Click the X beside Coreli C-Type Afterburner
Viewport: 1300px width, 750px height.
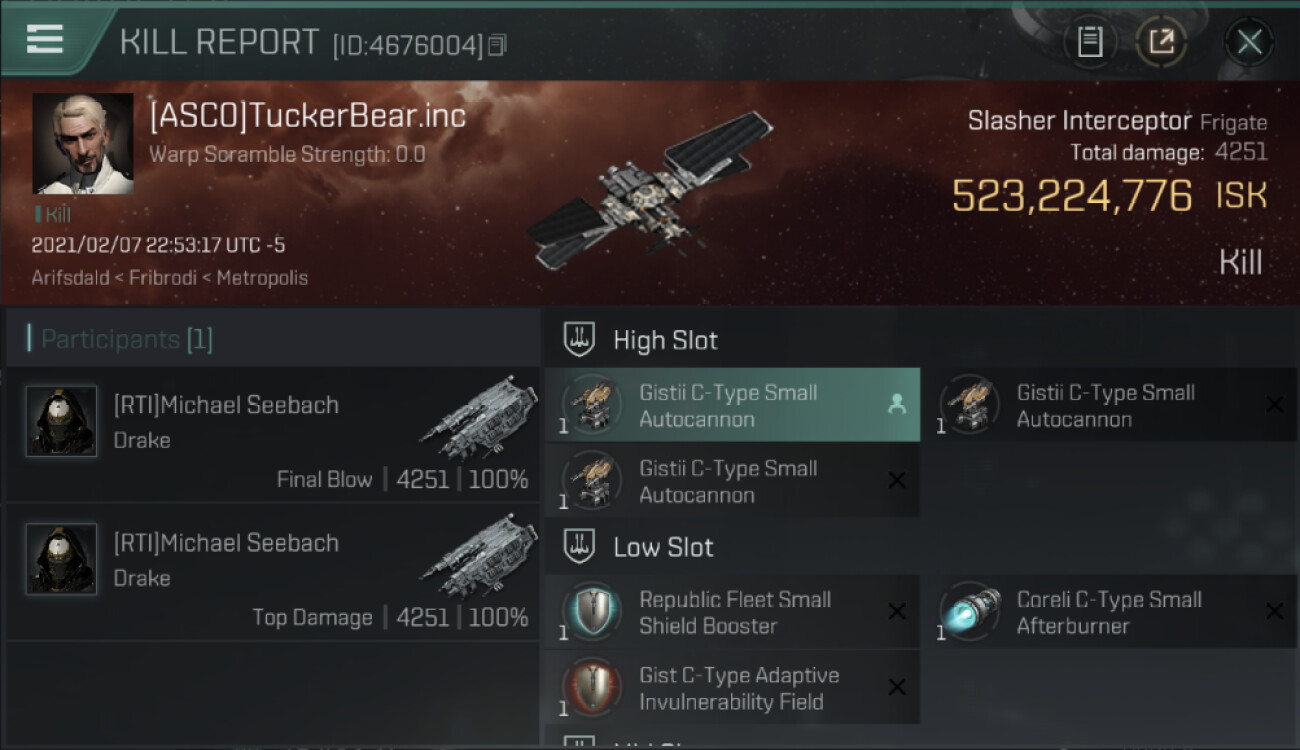tap(1274, 612)
